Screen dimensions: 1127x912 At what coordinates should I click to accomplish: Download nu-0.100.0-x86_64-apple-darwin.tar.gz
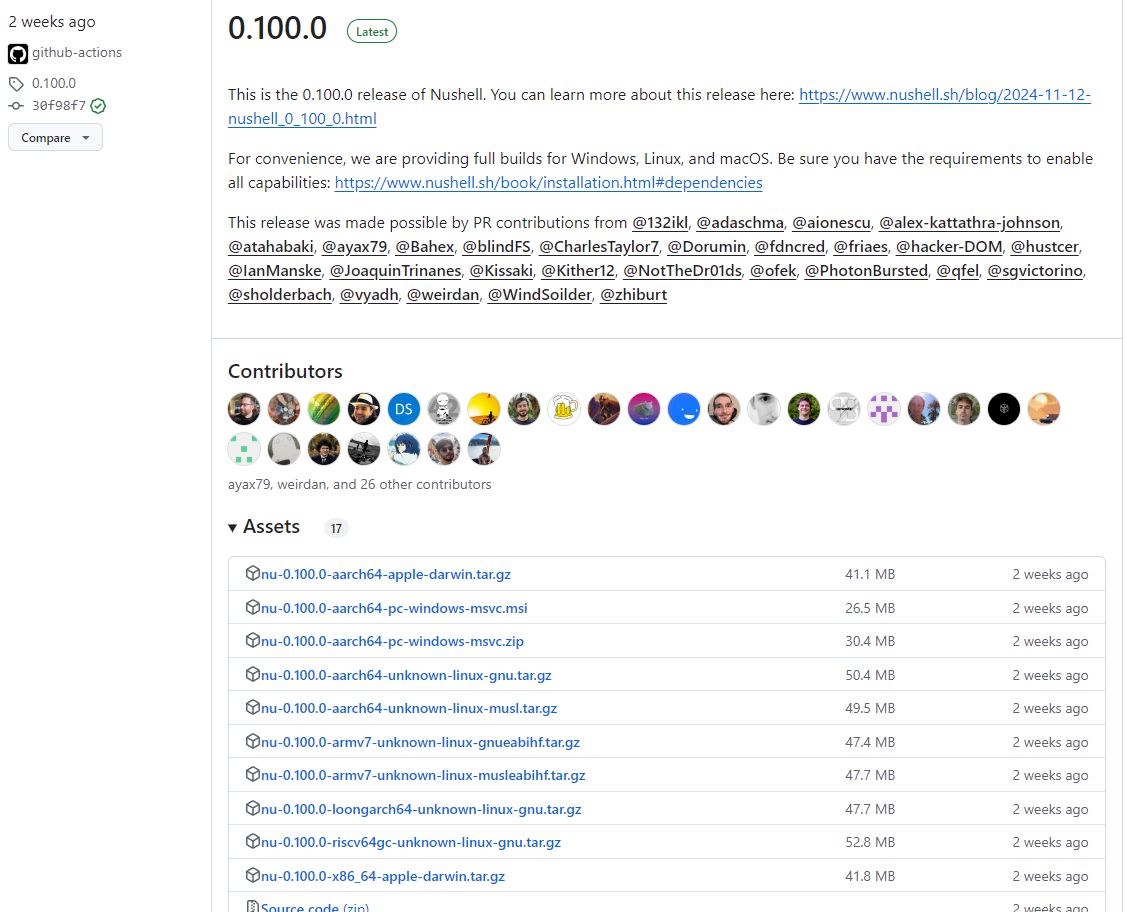[383, 876]
